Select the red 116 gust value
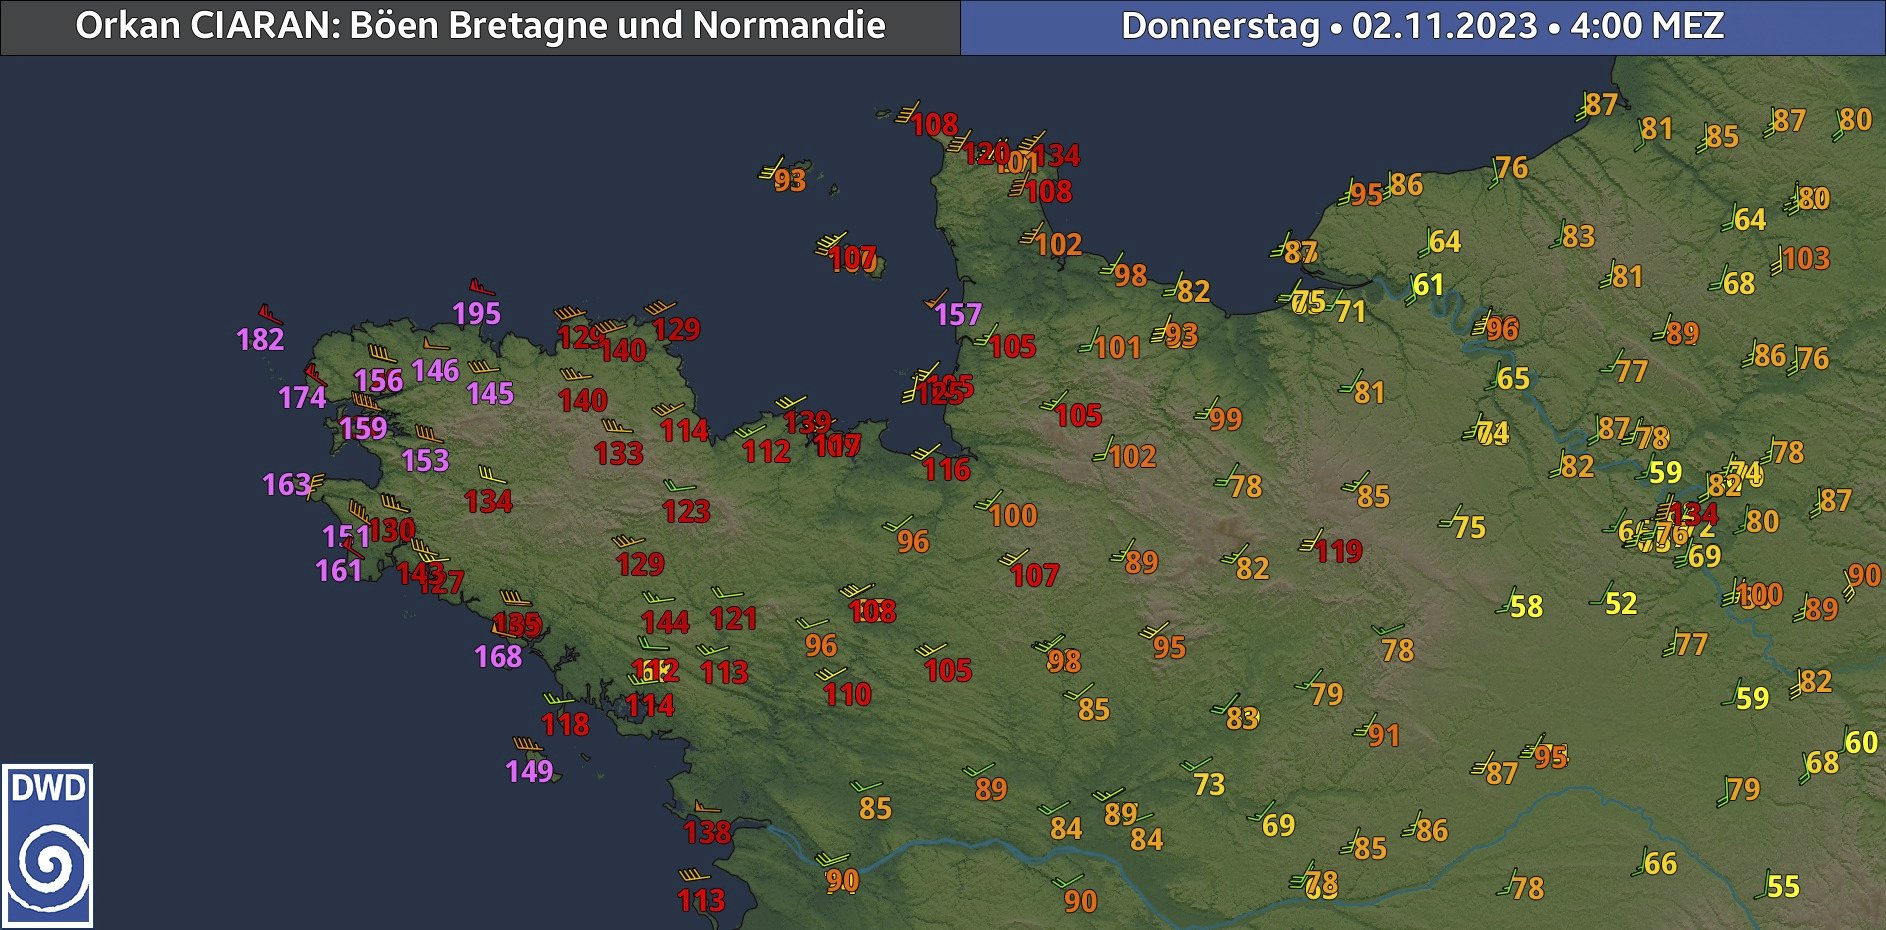 click(946, 470)
